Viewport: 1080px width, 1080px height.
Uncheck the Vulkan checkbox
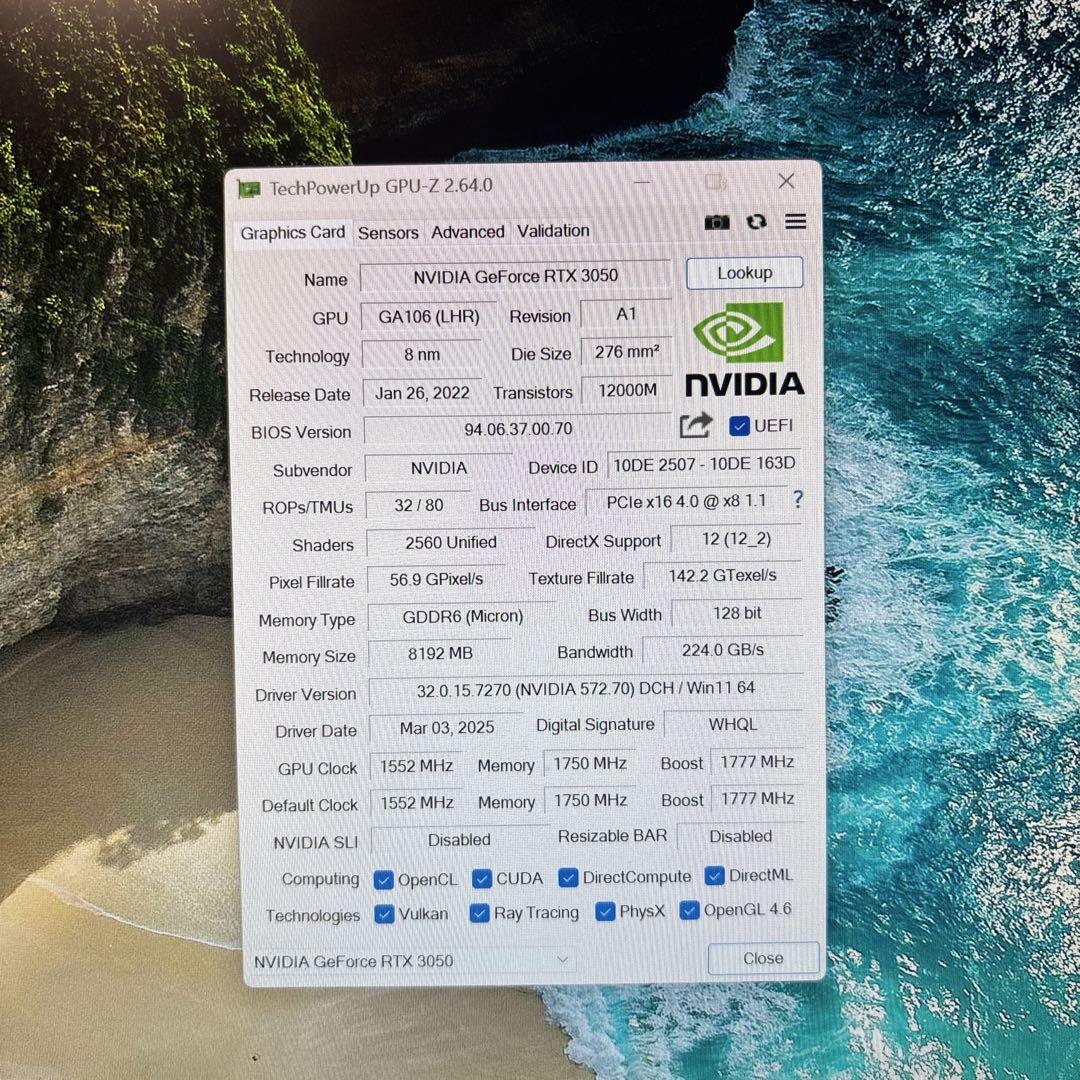click(385, 914)
